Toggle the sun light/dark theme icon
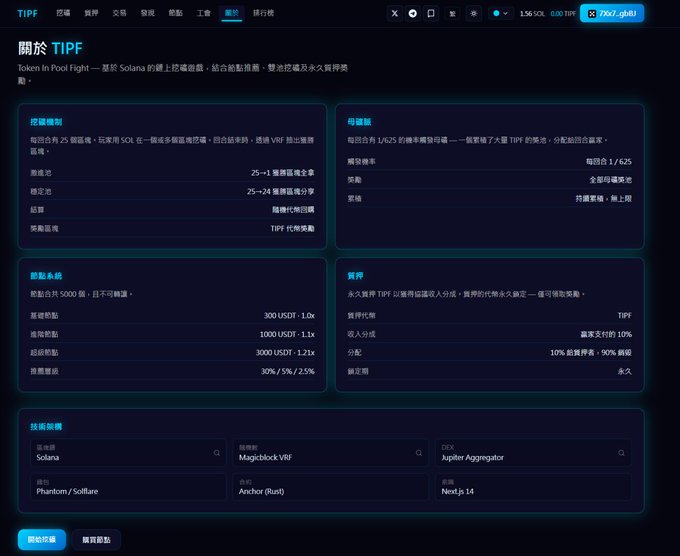680x556 pixels. (474, 13)
